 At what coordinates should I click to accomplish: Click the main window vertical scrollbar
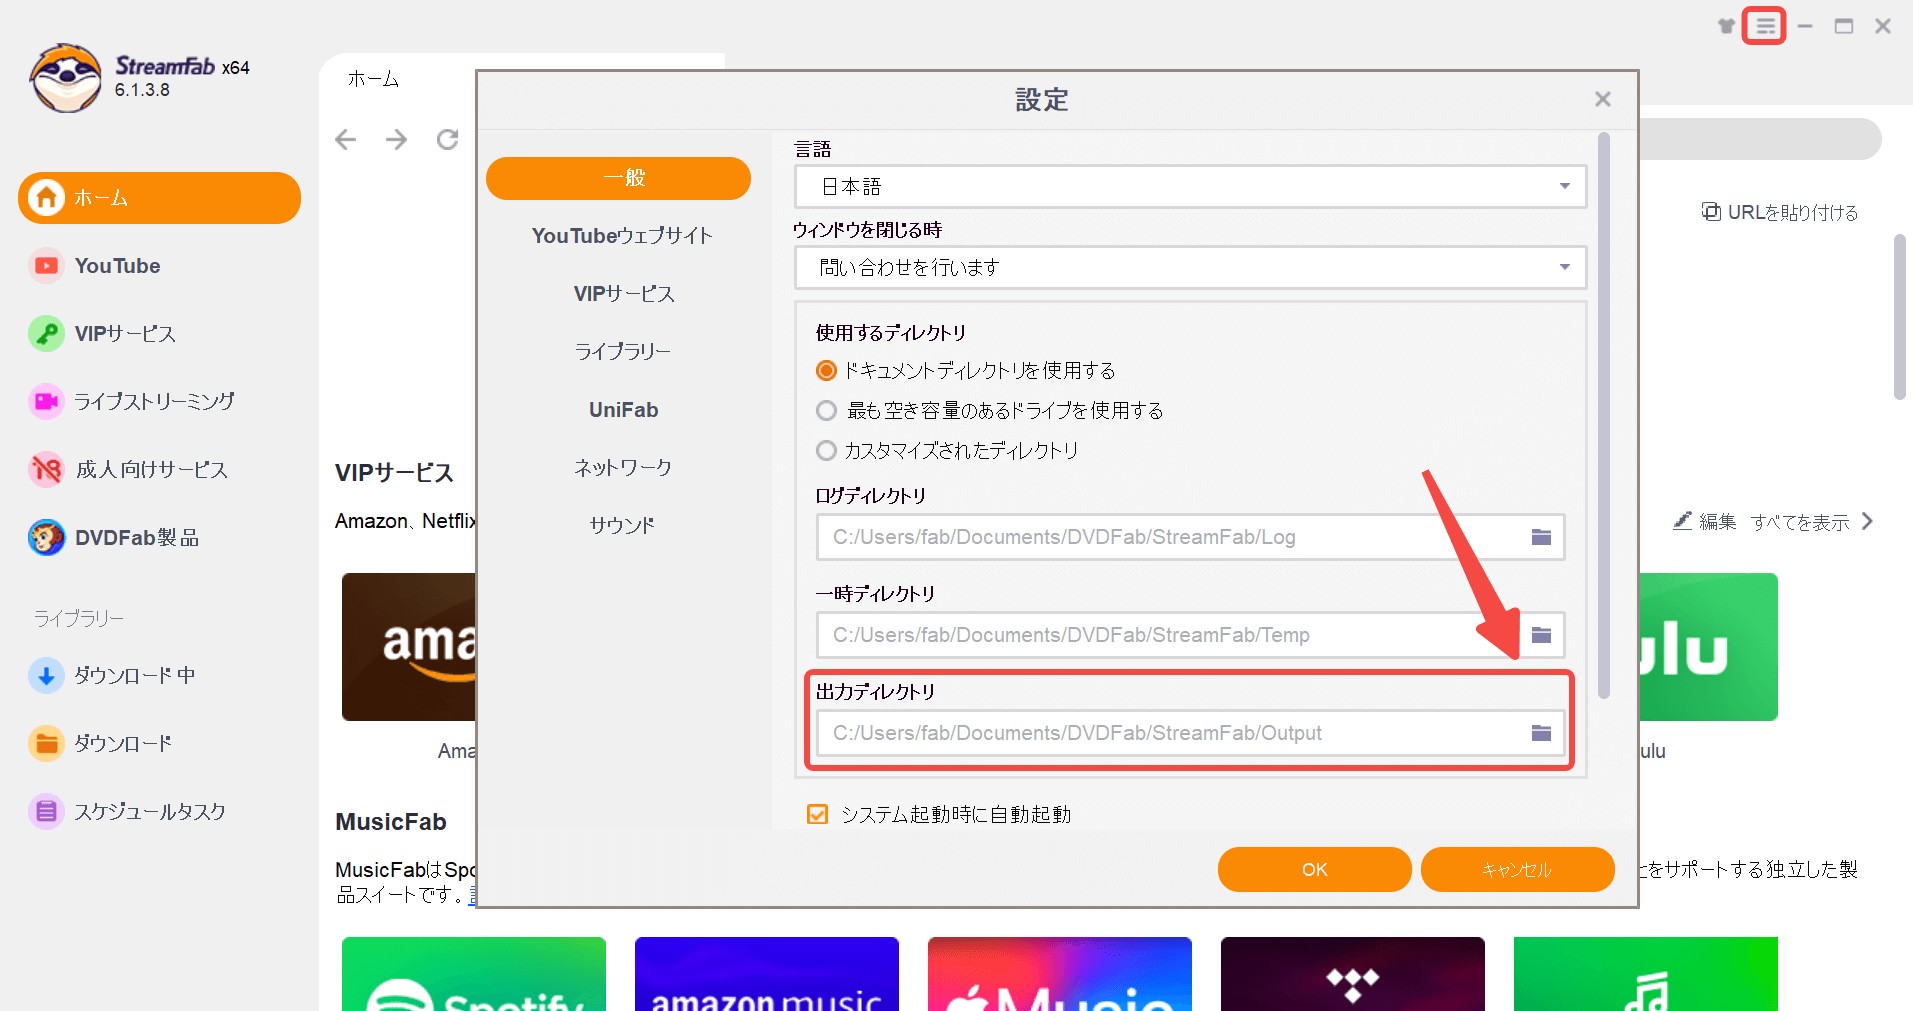(x=1900, y=317)
